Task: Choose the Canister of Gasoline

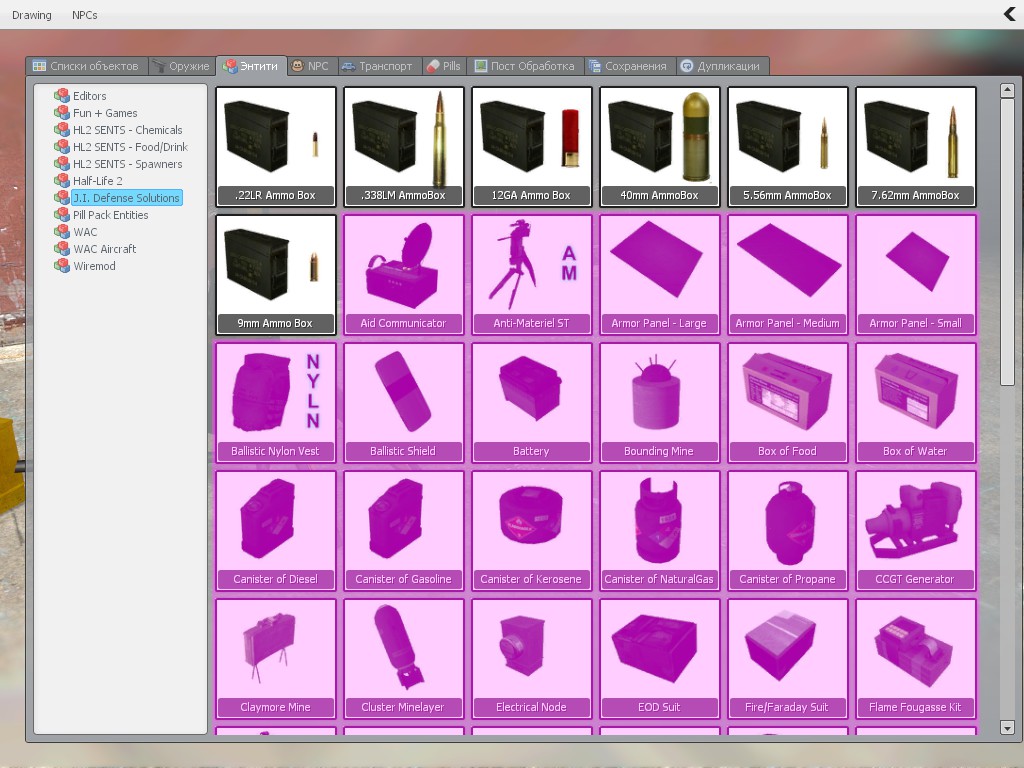Action: [404, 531]
